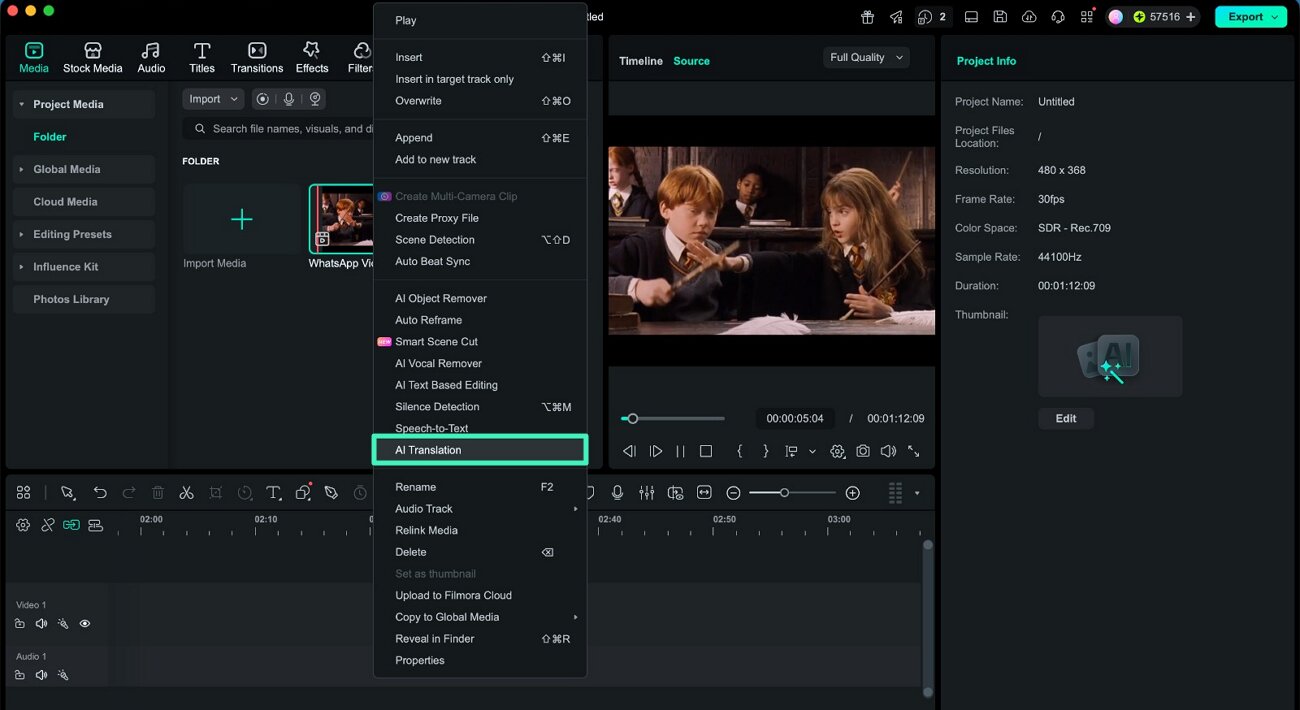The image size is (1300, 710).
Task: Click the voiceover microphone icon in timeline toolbar
Action: coord(618,493)
